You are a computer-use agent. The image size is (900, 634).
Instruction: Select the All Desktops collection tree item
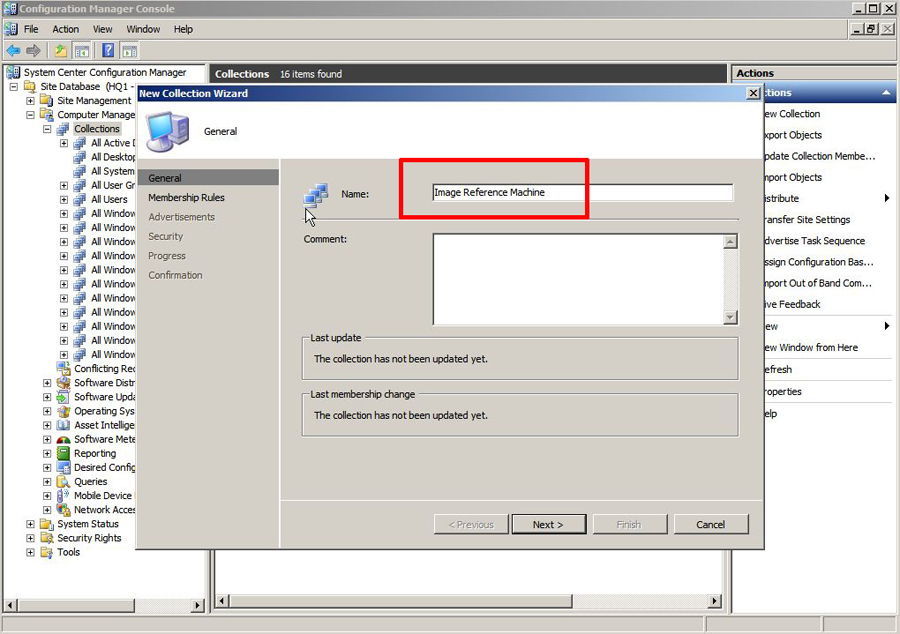pos(112,157)
